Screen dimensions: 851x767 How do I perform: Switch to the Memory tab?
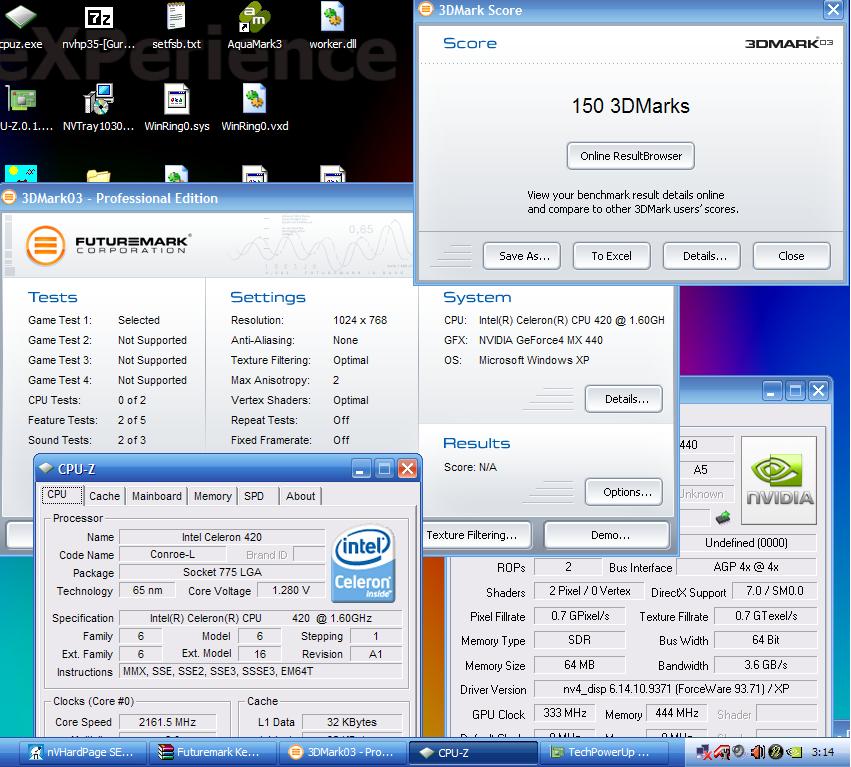pyautogui.click(x=212, y=496)
